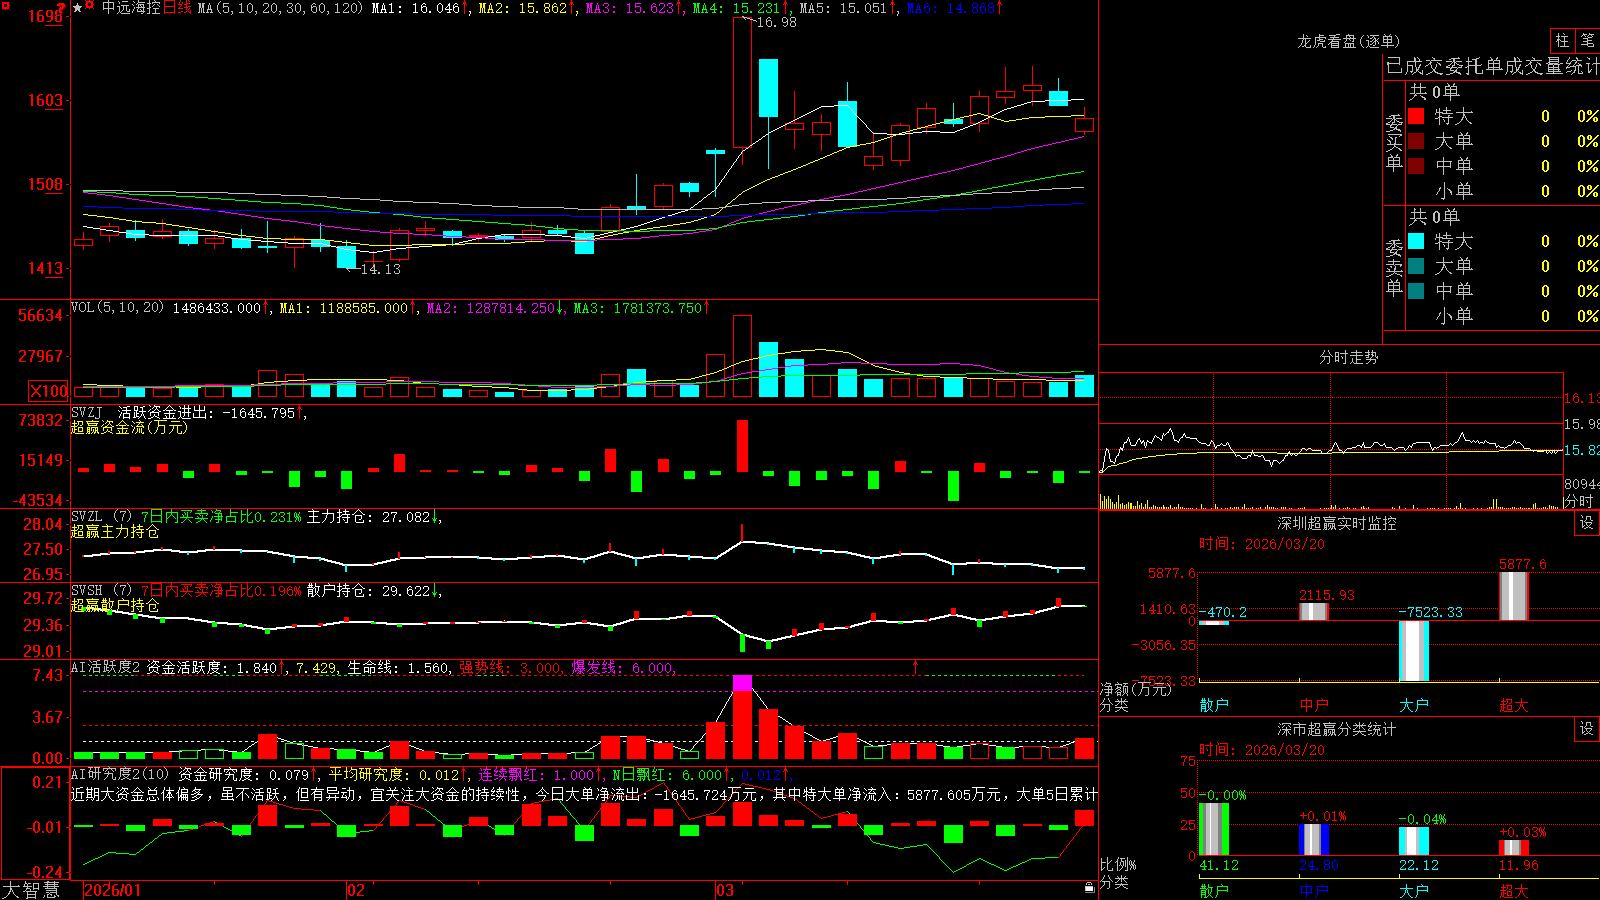The height and width of the screenshot is (900, 1600).
Task: Click the 超赢主力持仓 label
Action: click(x=115, y=531)
